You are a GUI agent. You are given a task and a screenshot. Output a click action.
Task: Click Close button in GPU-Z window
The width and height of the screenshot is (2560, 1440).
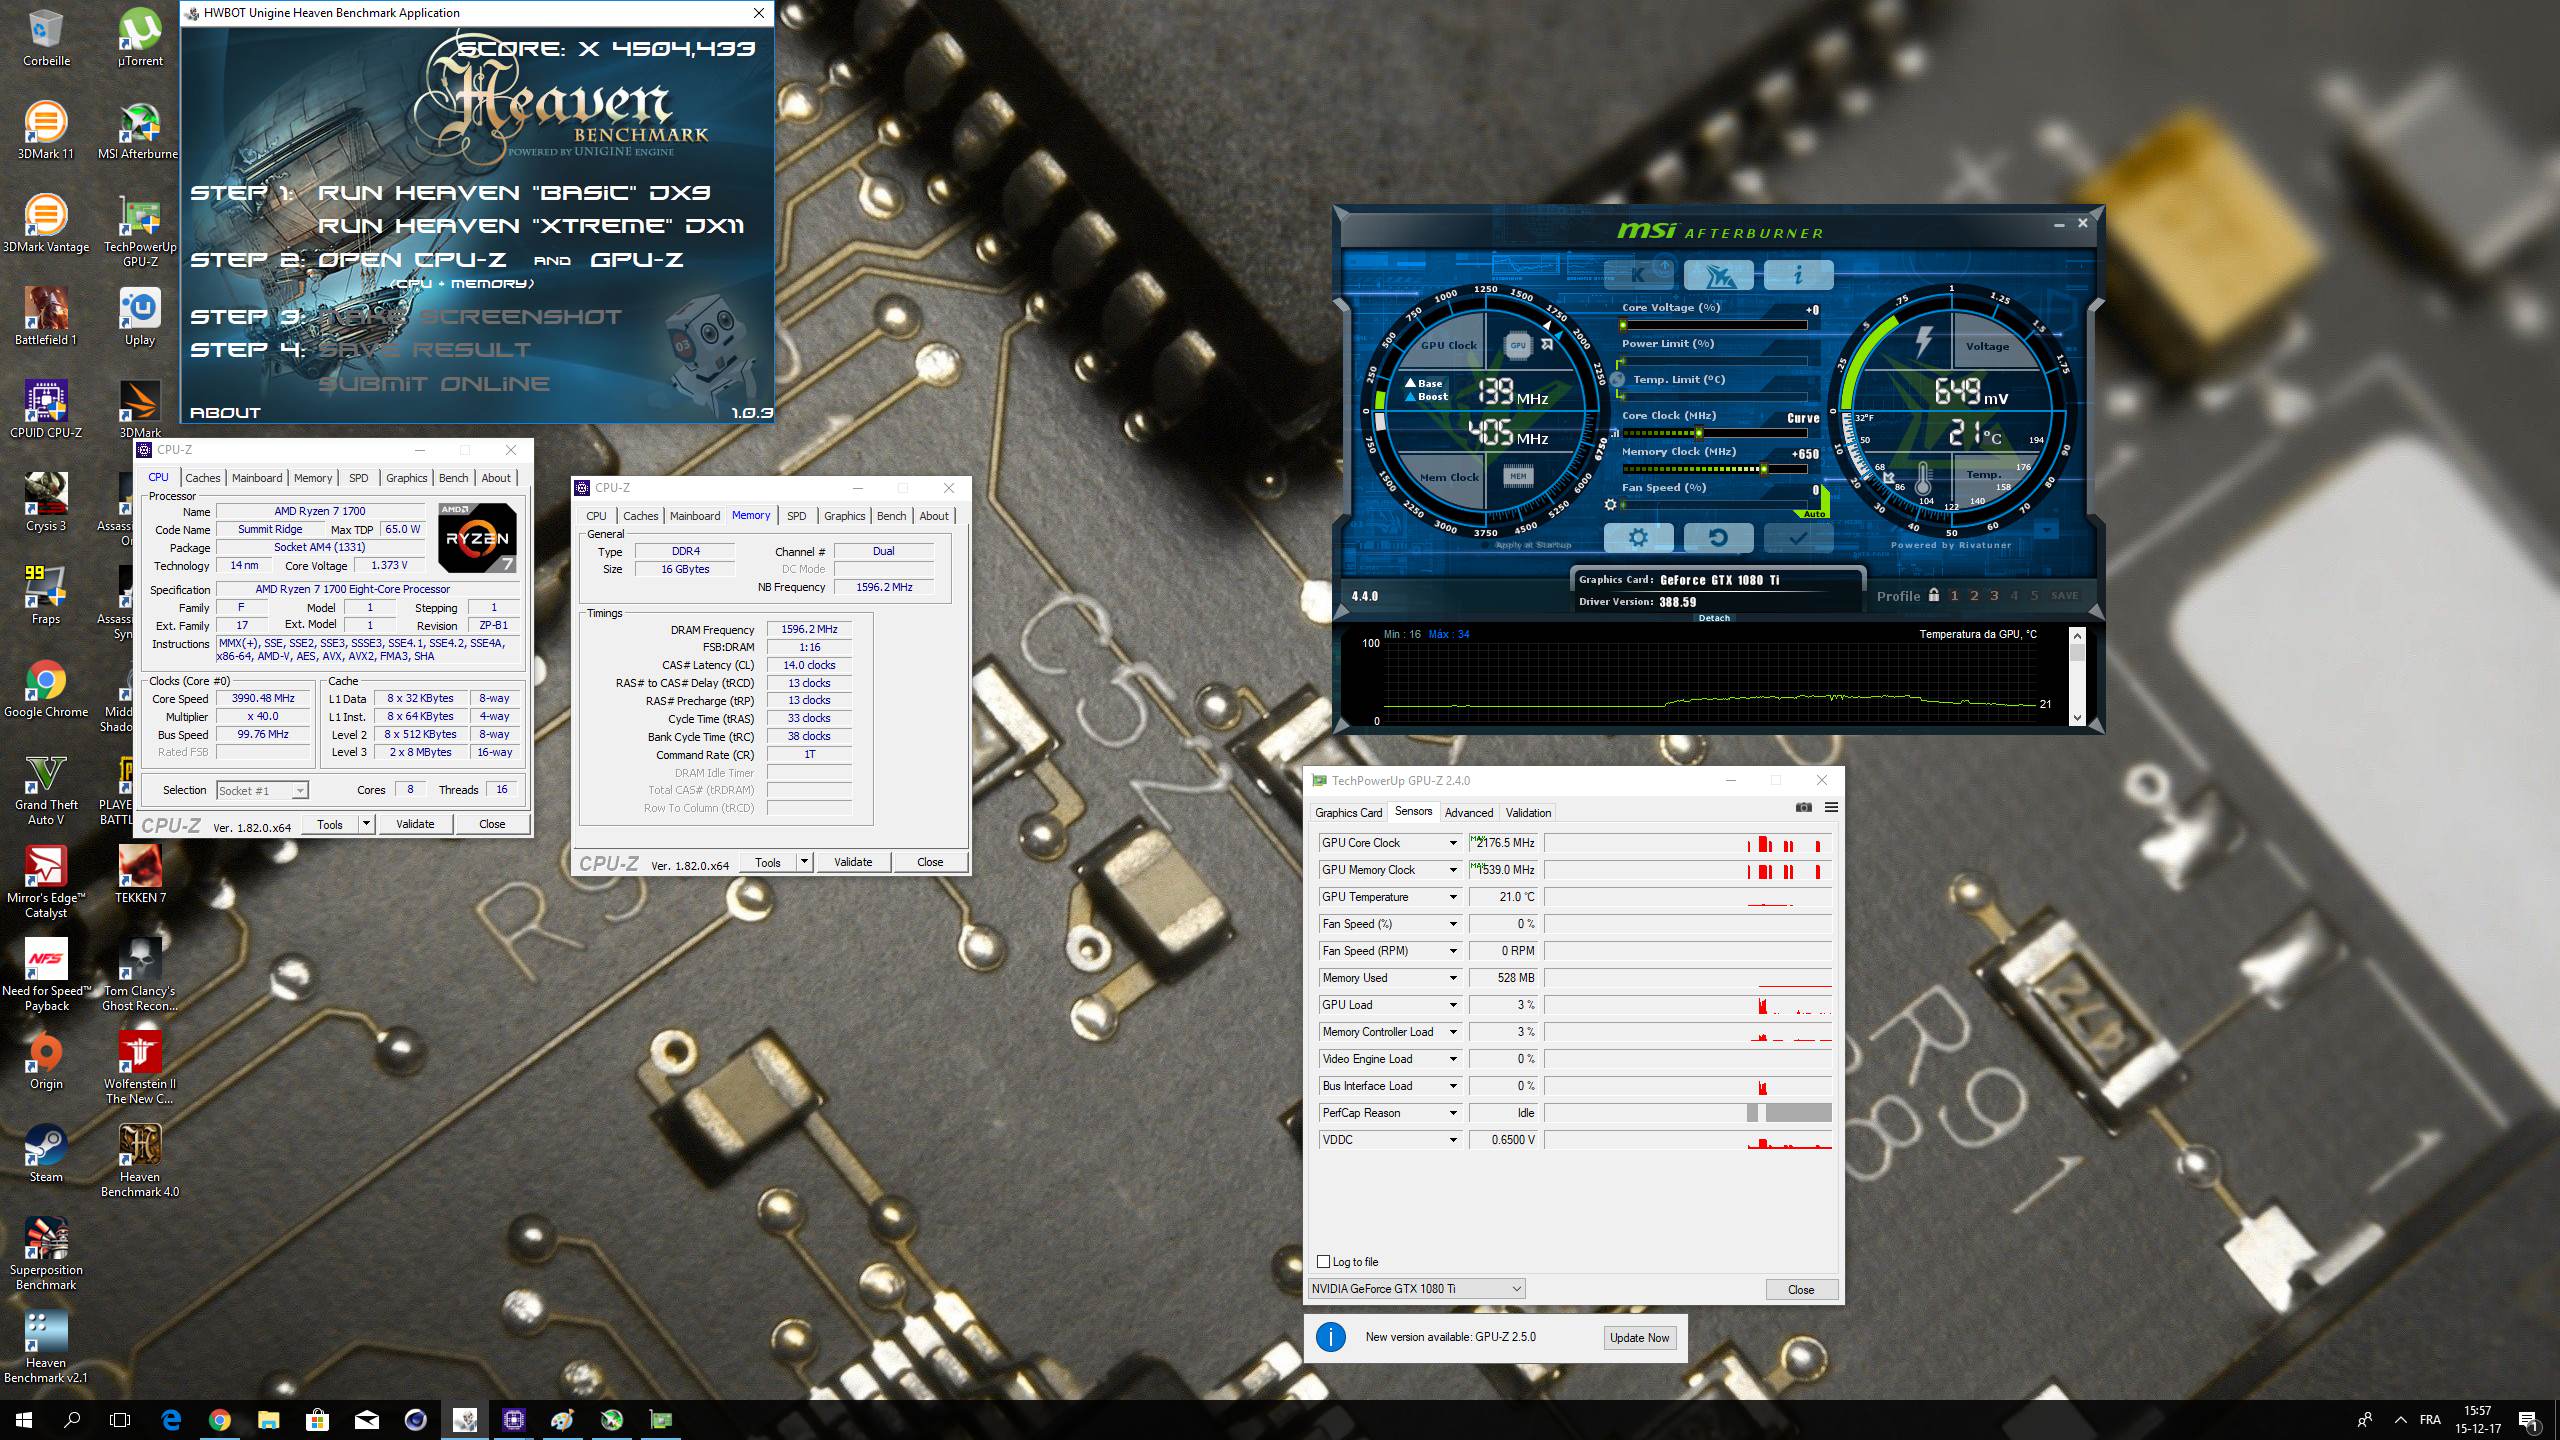(1801, 1290)
